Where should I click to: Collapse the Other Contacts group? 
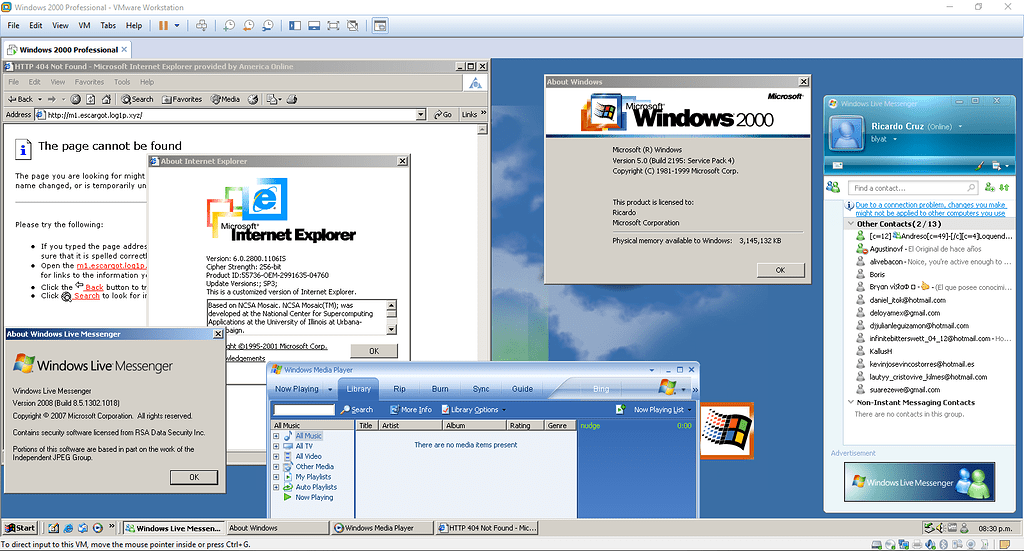coord(851,224)
